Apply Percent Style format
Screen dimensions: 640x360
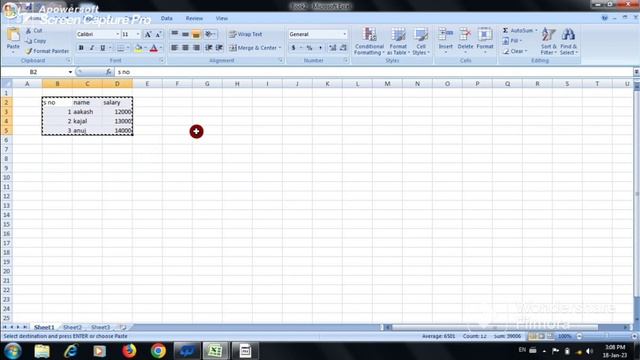(309, 48)
